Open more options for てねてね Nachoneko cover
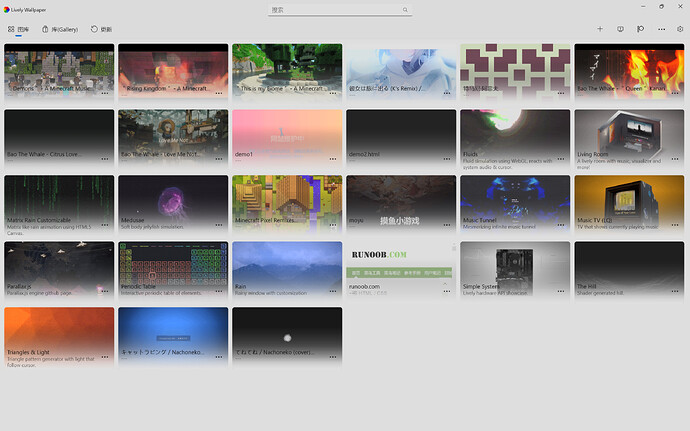Viewport: 690px width, 431px height. coord(333,357)
